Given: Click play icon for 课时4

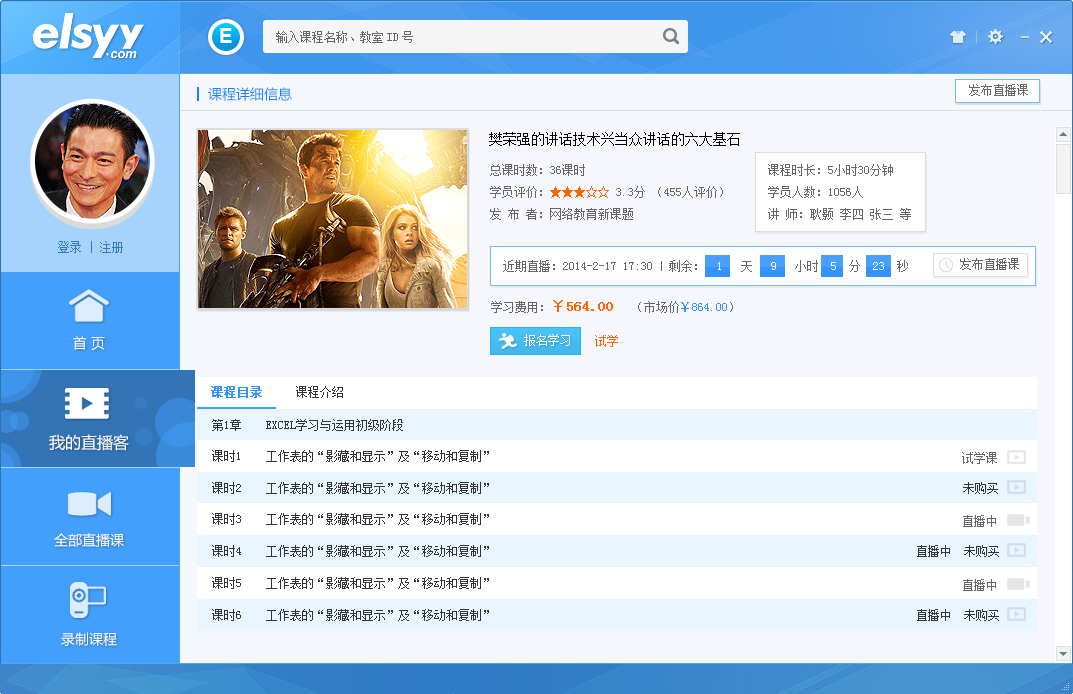Looking at the screenshot, I should click(x=1016, y=550).
